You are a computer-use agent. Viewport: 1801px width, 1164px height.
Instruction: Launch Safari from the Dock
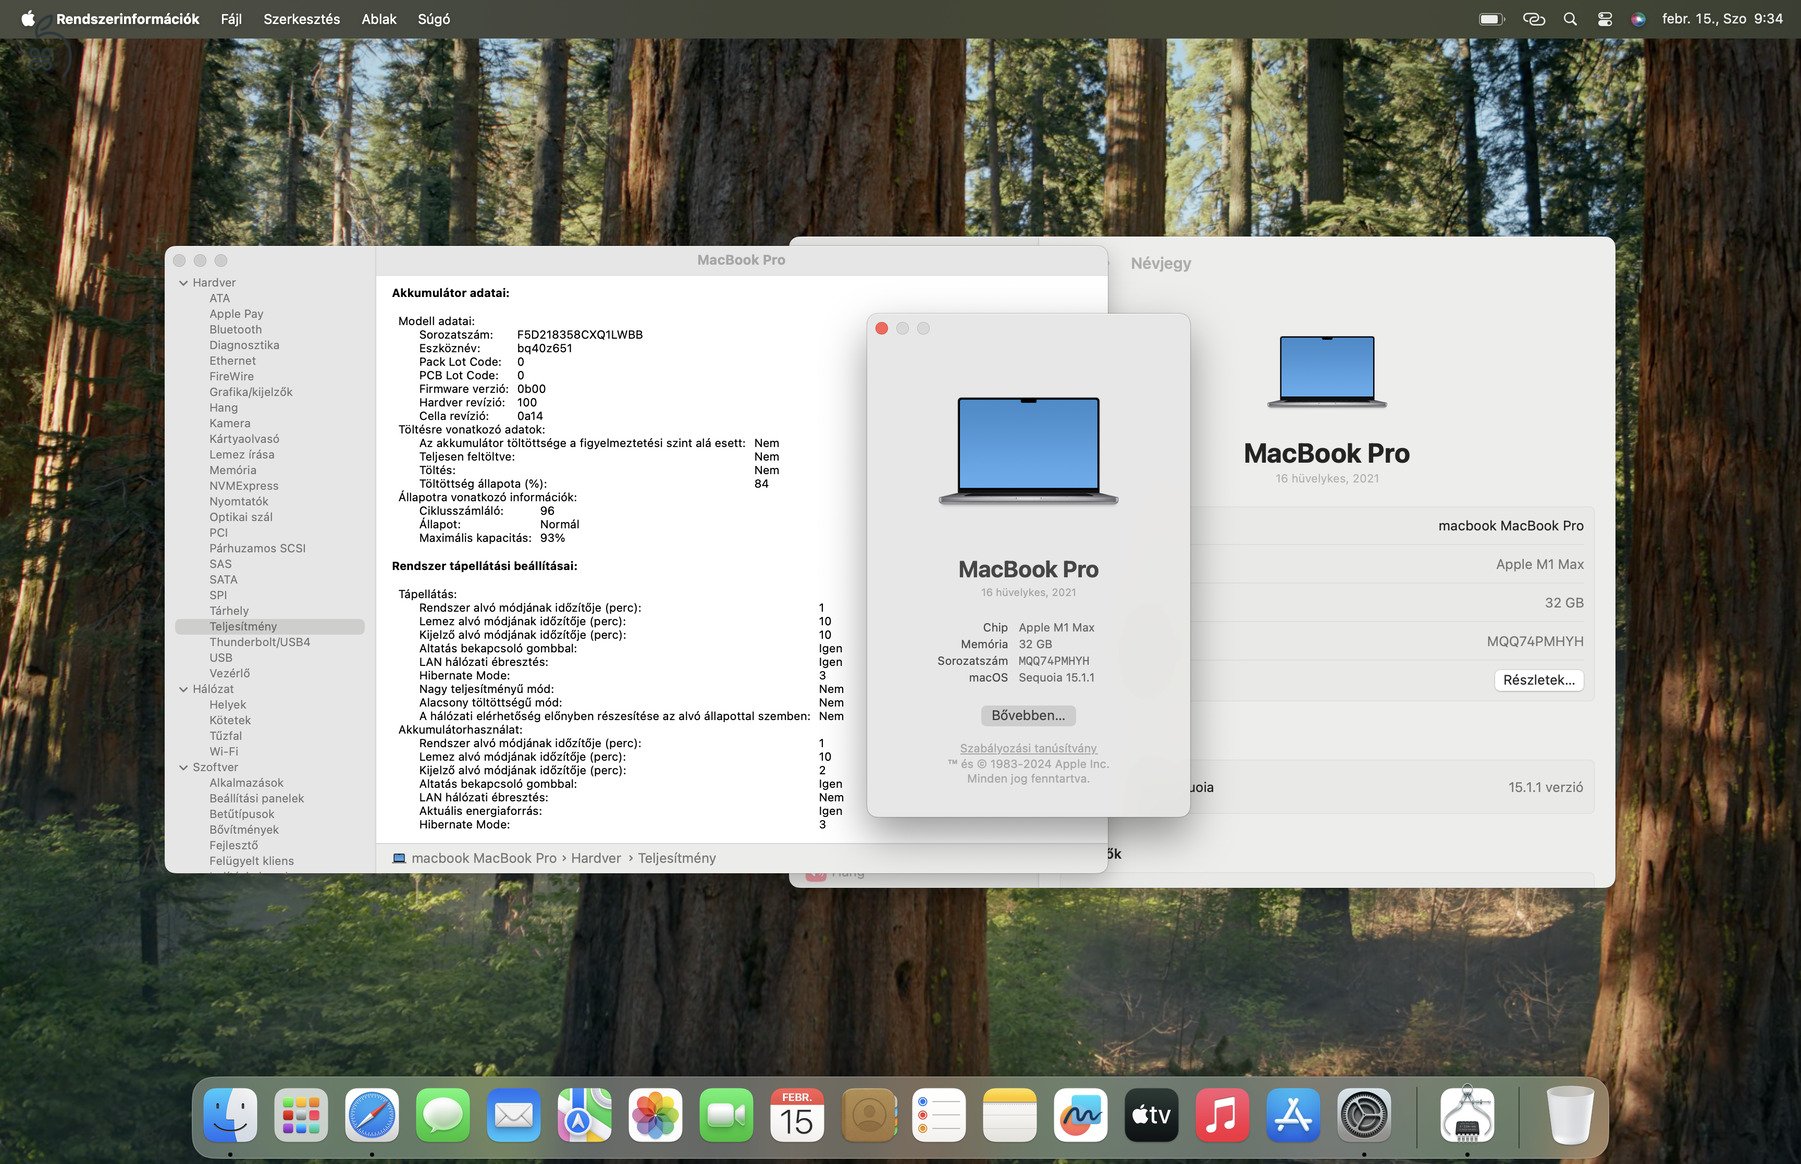pyautogui.click(x=372, y=1115)
